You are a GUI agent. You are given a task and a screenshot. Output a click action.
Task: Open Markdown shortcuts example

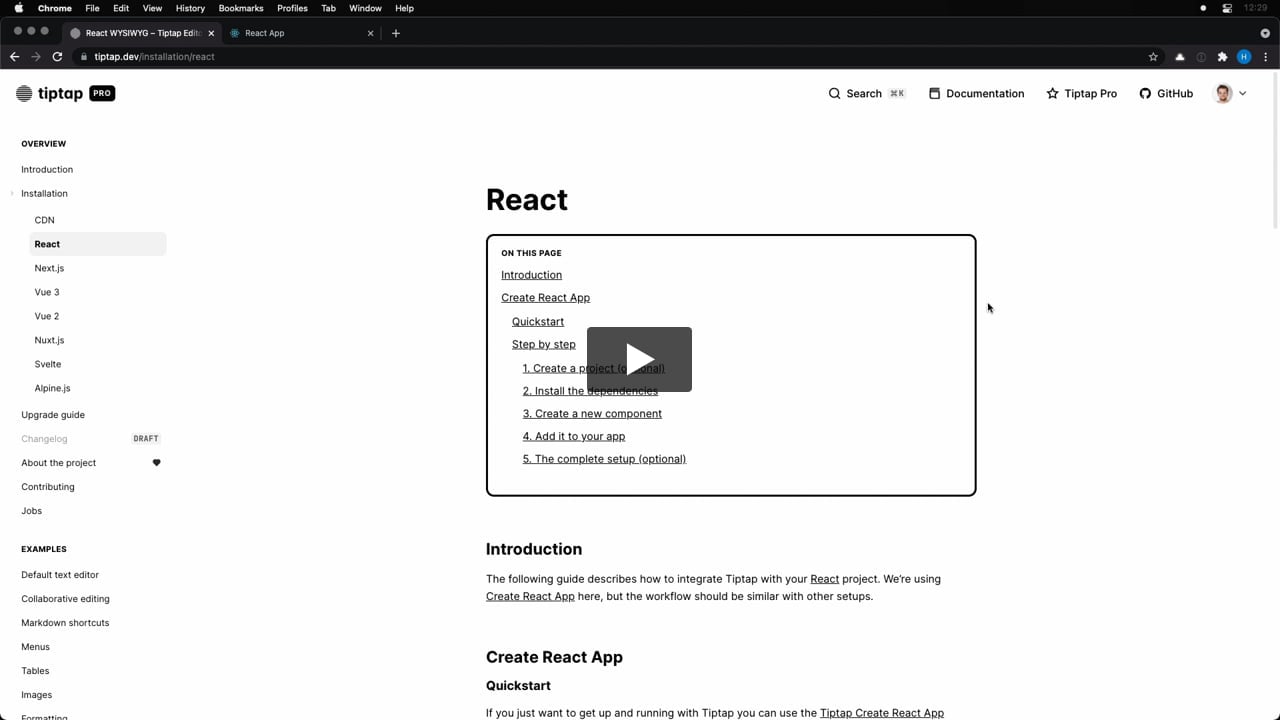click(x=65, y=623)
